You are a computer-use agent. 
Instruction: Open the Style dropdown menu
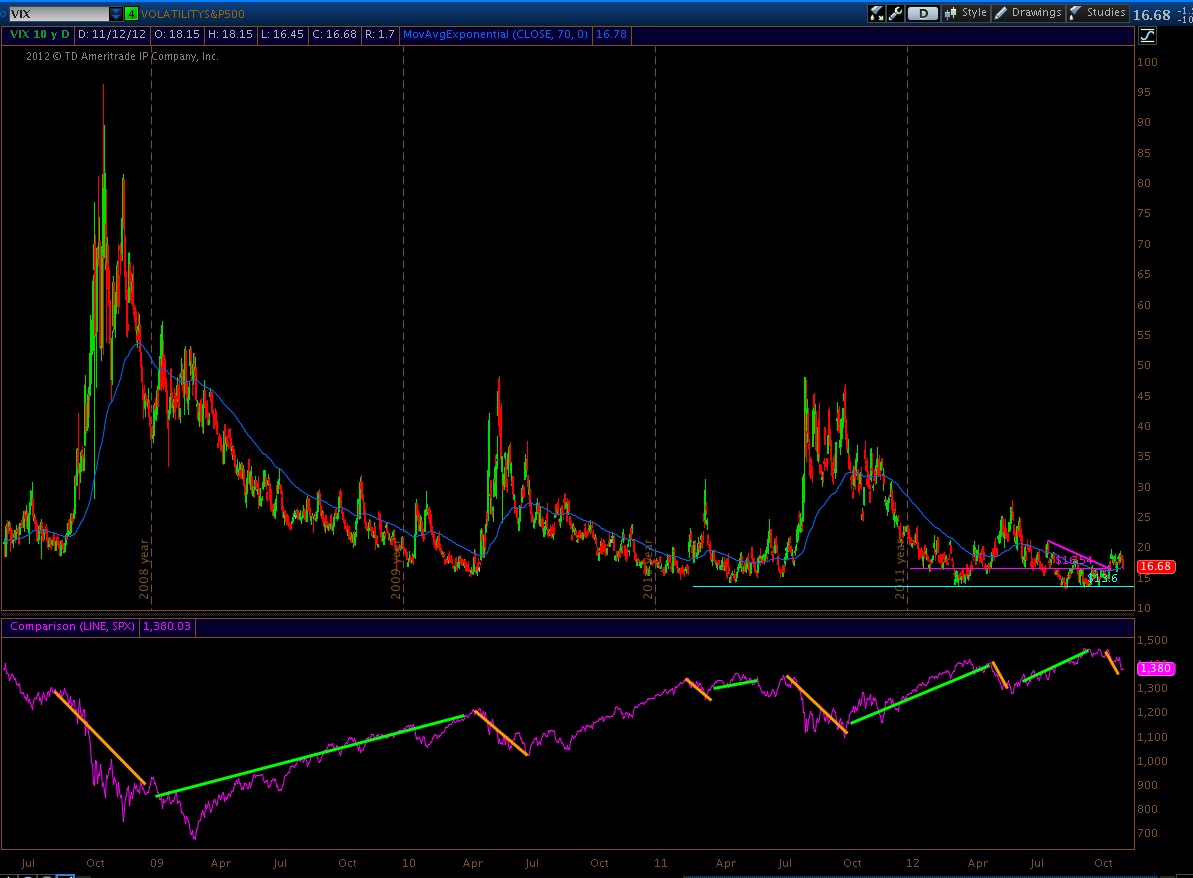click(x=973, y=12)
